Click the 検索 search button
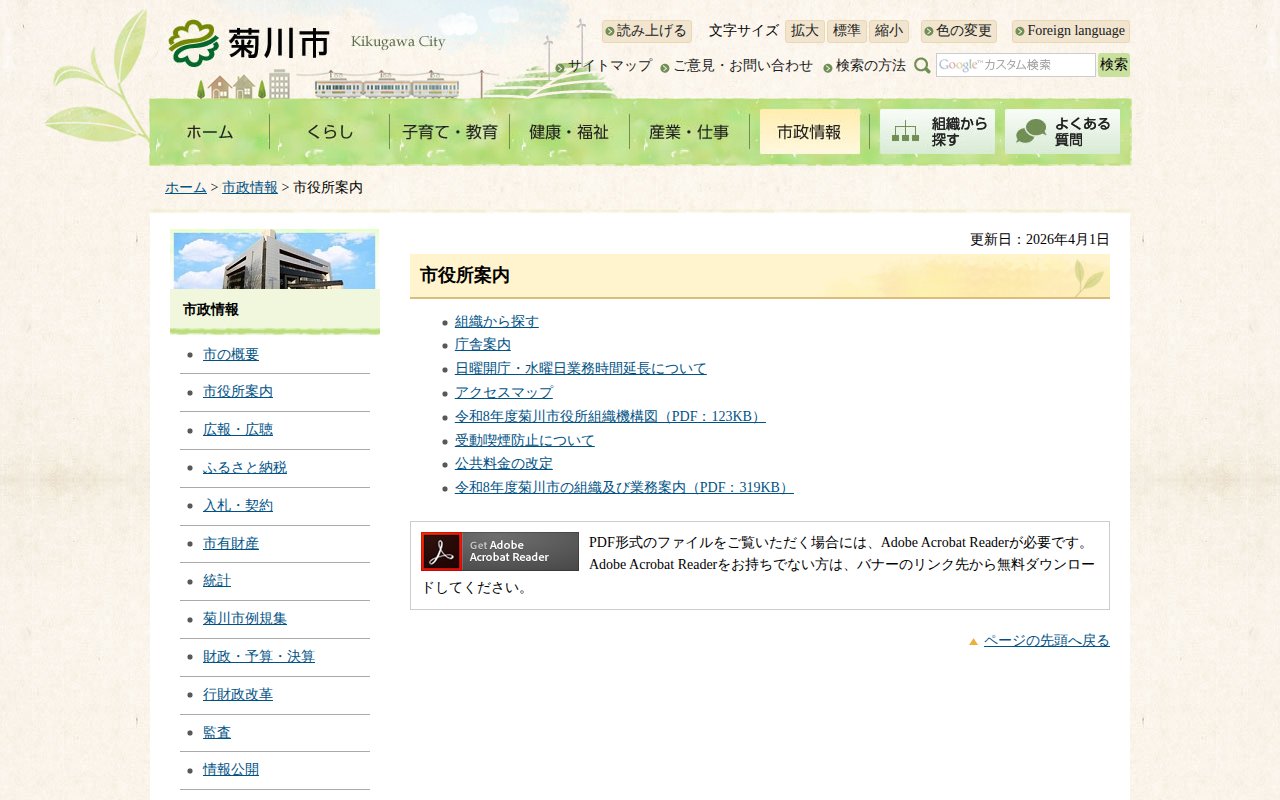The height and width of the screenshot is (800, 1280). 1114,65
